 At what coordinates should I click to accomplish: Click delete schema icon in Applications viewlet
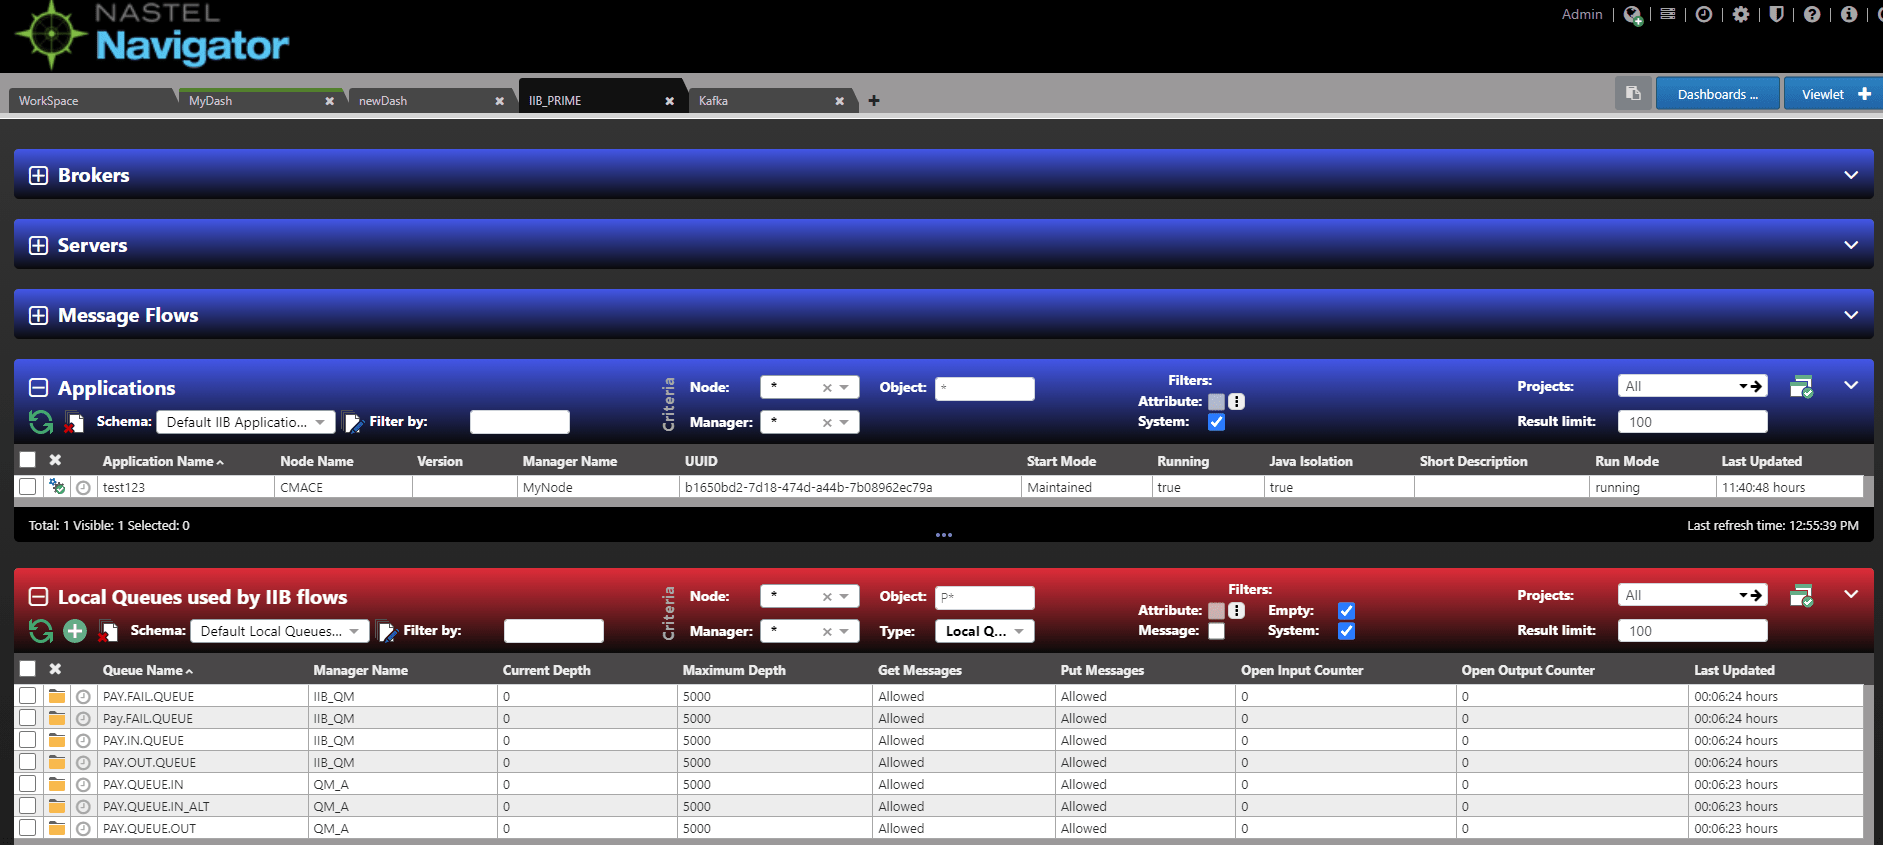(x=74, y=422)
